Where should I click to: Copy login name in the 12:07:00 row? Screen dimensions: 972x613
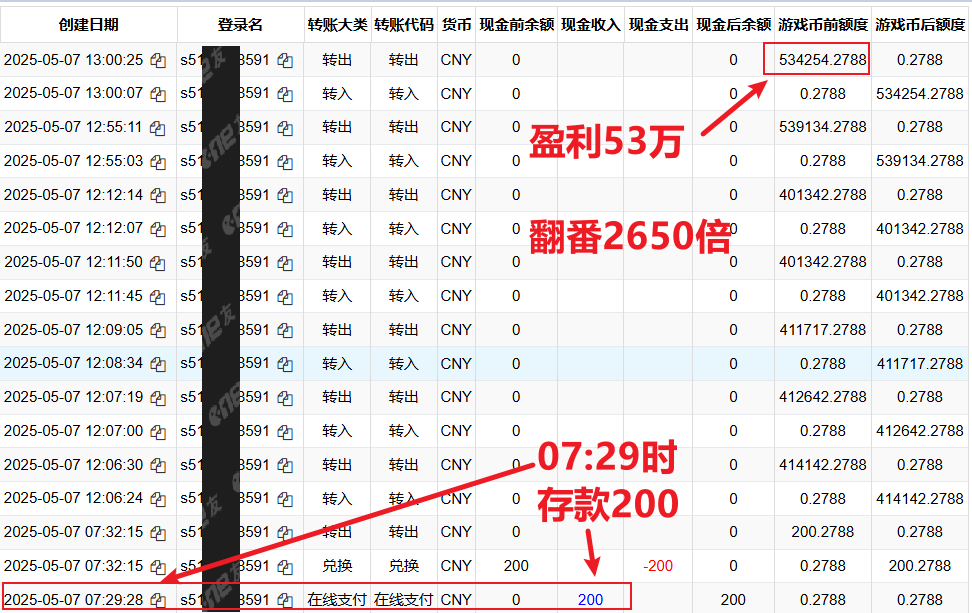[285, 432]
